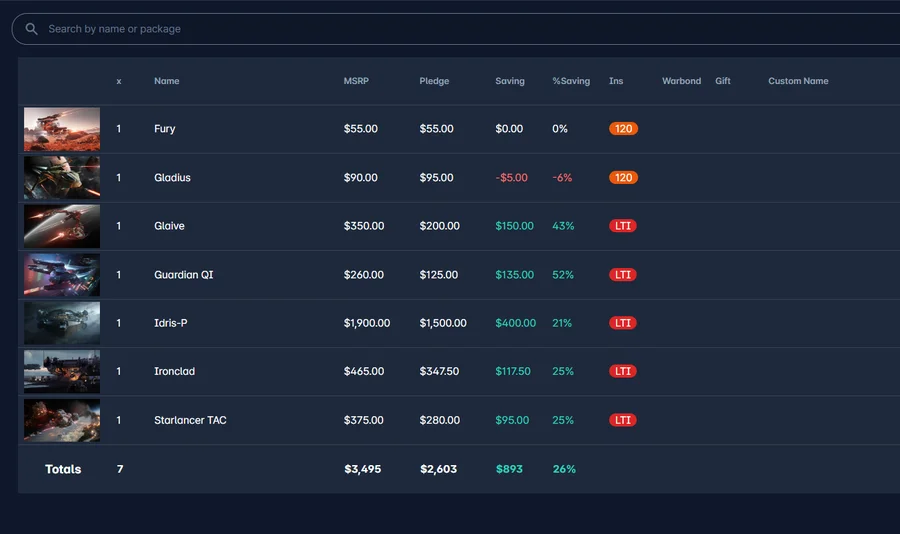The height and width of the screenshot is (534, 900).
Task: Open the Gladius ship thumbnail
Action: click(x=62, y=177)
